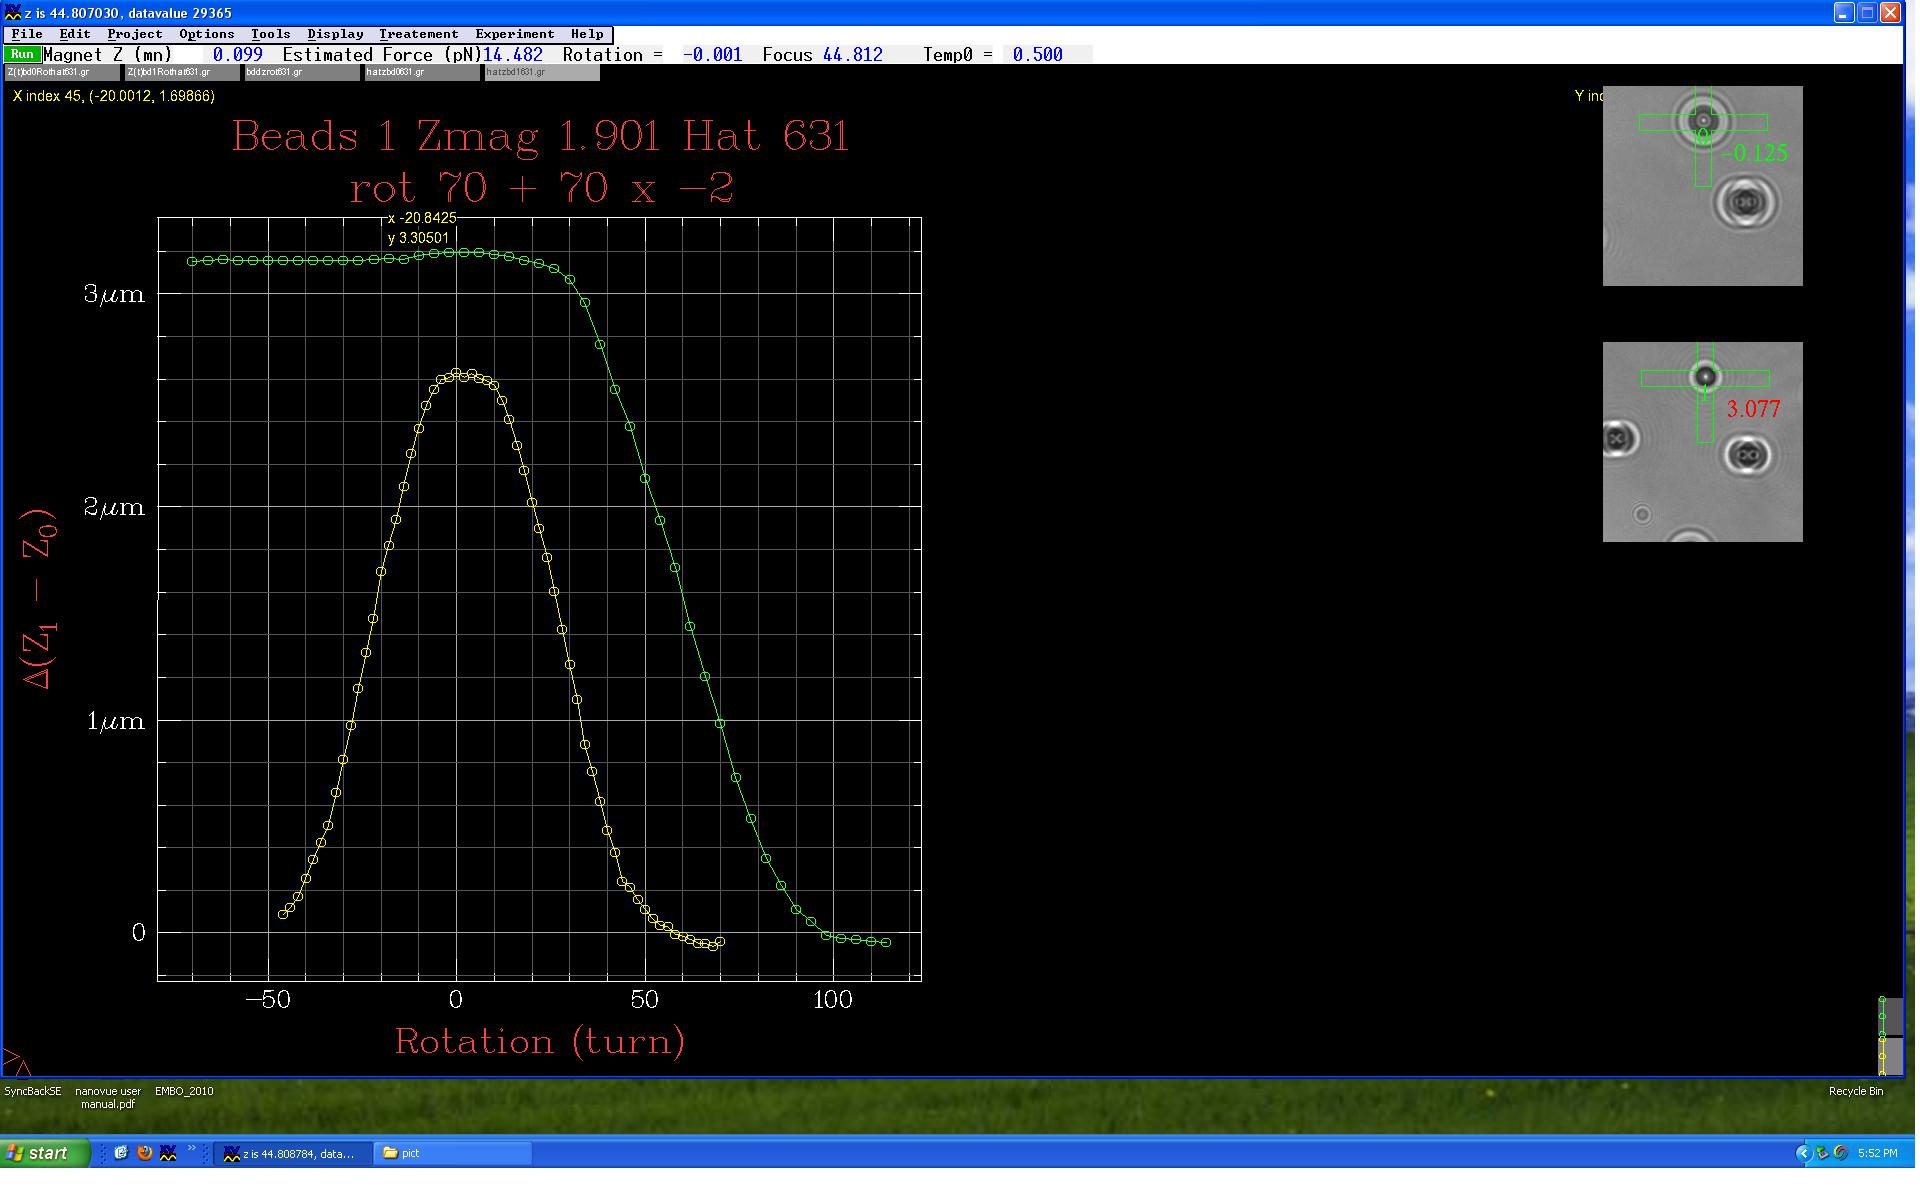Open the Experiment menu
1920x1200 pixels.
point(514,34)
